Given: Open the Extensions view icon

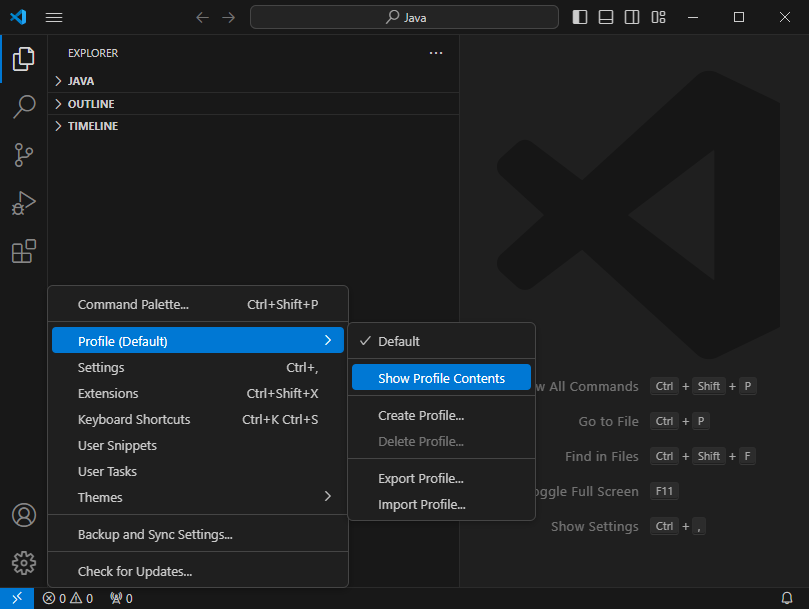Looking at the screenshot, I should coord(24,251).
